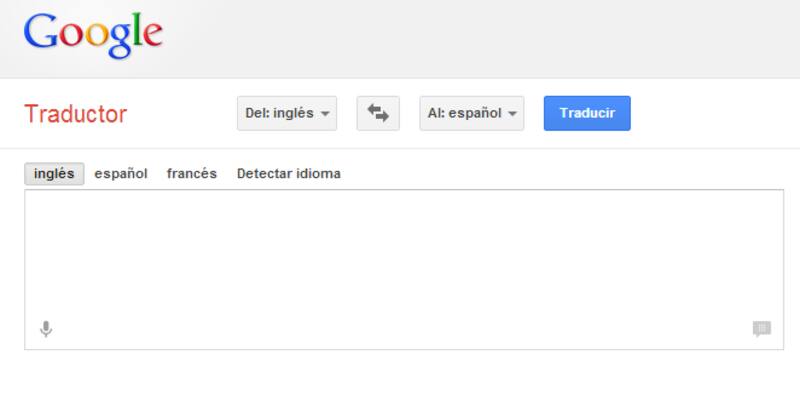The height and width of the screenshot is (406, 800).
Task: Click the Google logo
Action: pos(93,35)
